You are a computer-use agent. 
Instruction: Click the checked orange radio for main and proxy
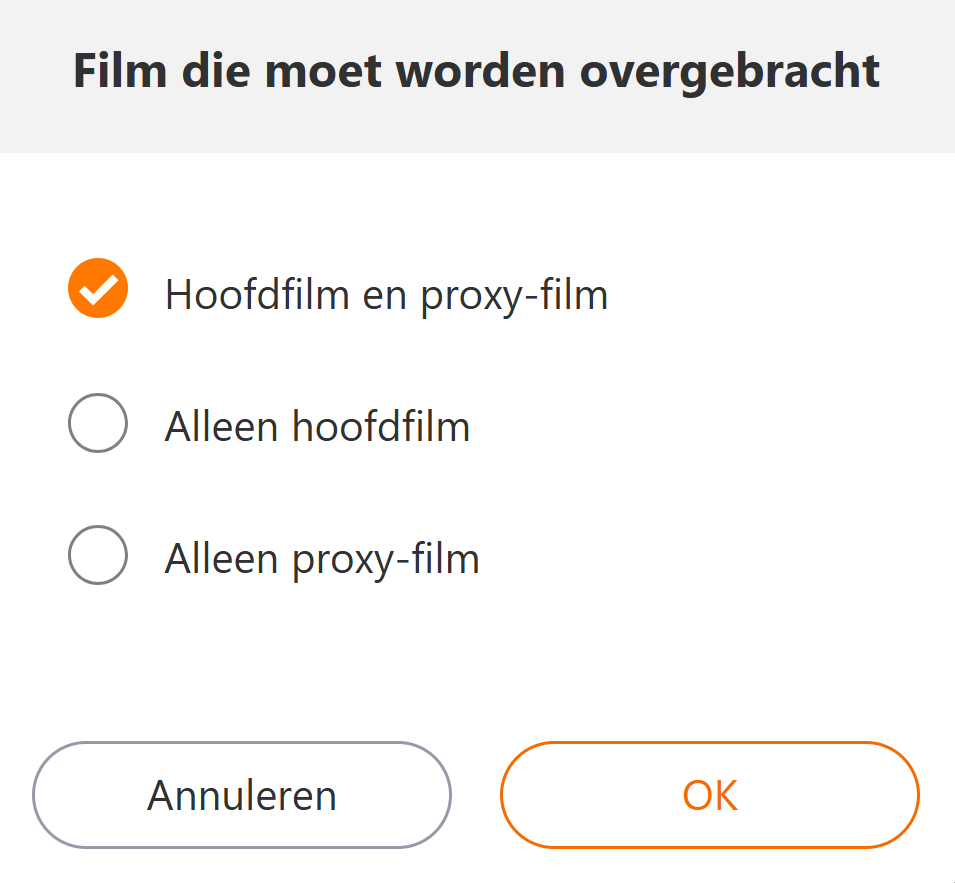pyautogui.click(x=98, y=289)
